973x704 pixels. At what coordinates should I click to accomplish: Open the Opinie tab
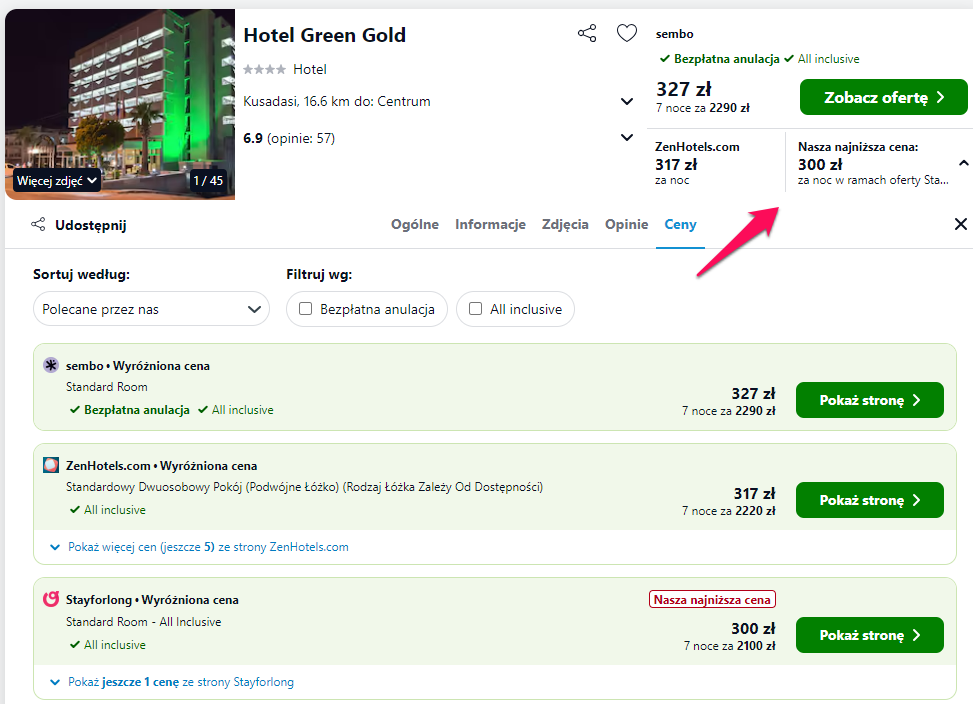click(x=626, y=224)
